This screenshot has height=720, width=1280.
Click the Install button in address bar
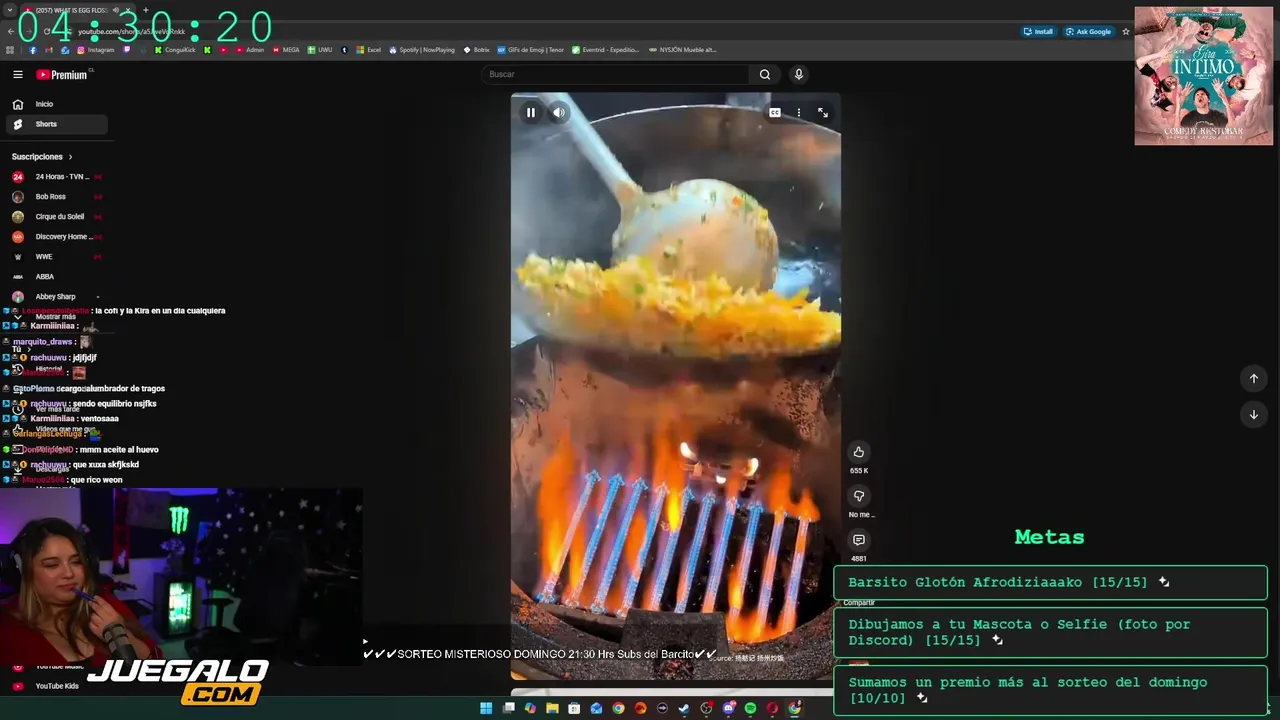1038,31
